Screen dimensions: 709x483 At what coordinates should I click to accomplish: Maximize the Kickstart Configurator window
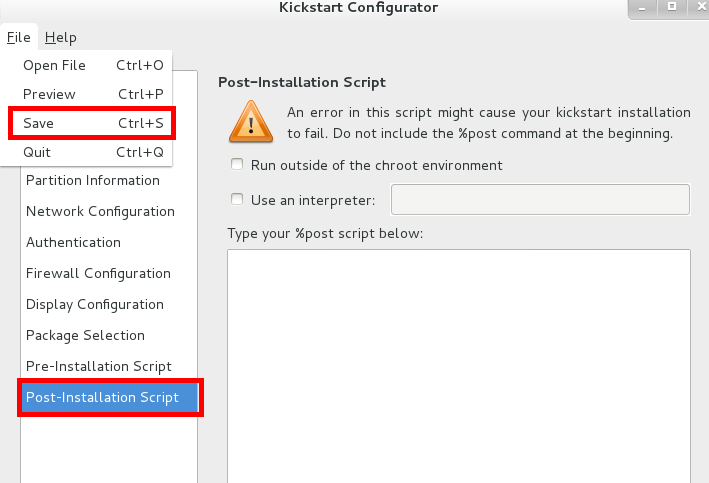click(672, 6)
